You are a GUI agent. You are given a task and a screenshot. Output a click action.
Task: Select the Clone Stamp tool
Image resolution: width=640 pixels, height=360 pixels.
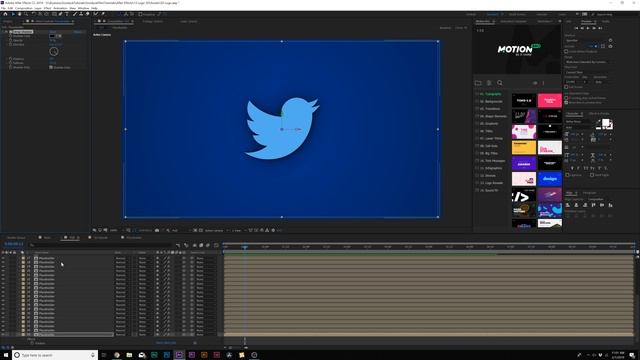click(x=81, y=14)
